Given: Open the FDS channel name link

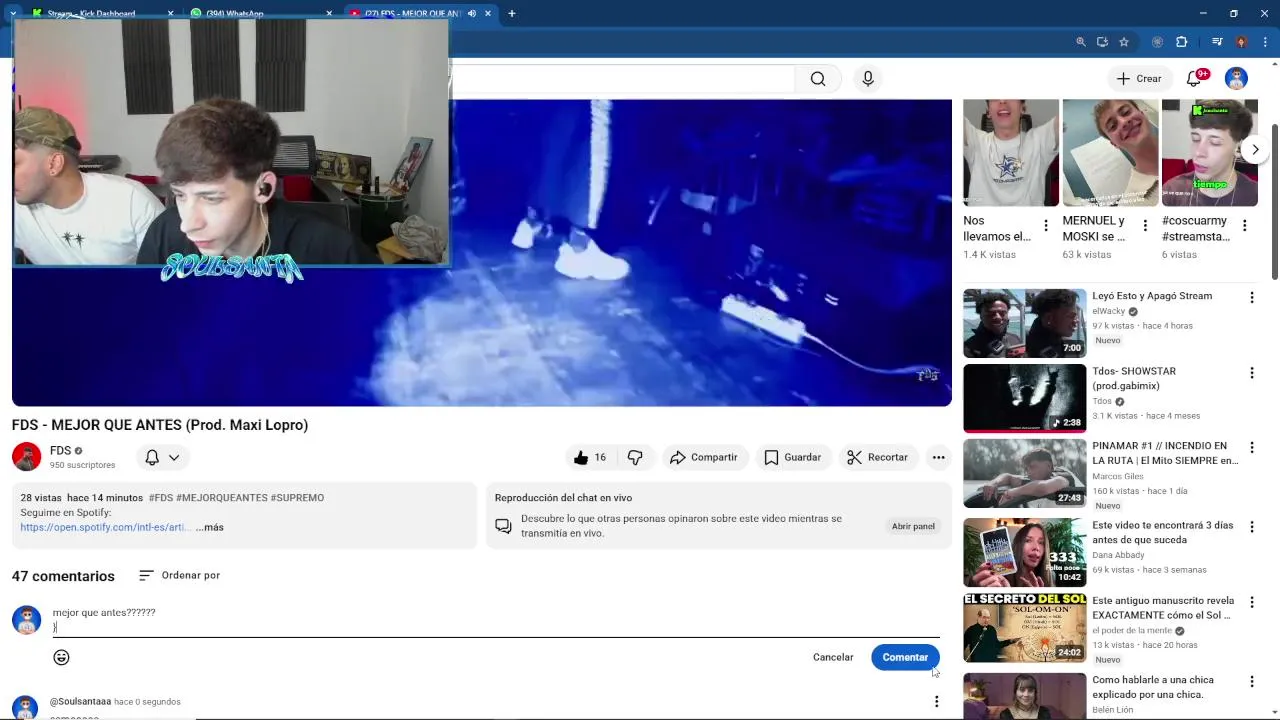Looking at the screenshot, I should pyautogui.click(x=60, y=451).
